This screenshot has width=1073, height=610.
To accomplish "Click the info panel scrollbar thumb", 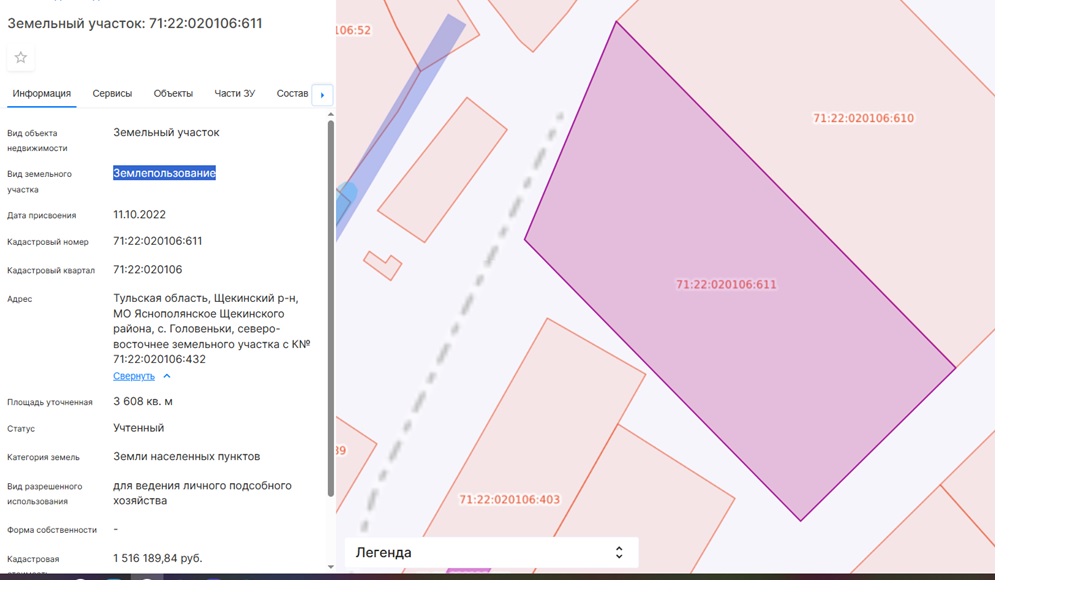I will [331, 308].
